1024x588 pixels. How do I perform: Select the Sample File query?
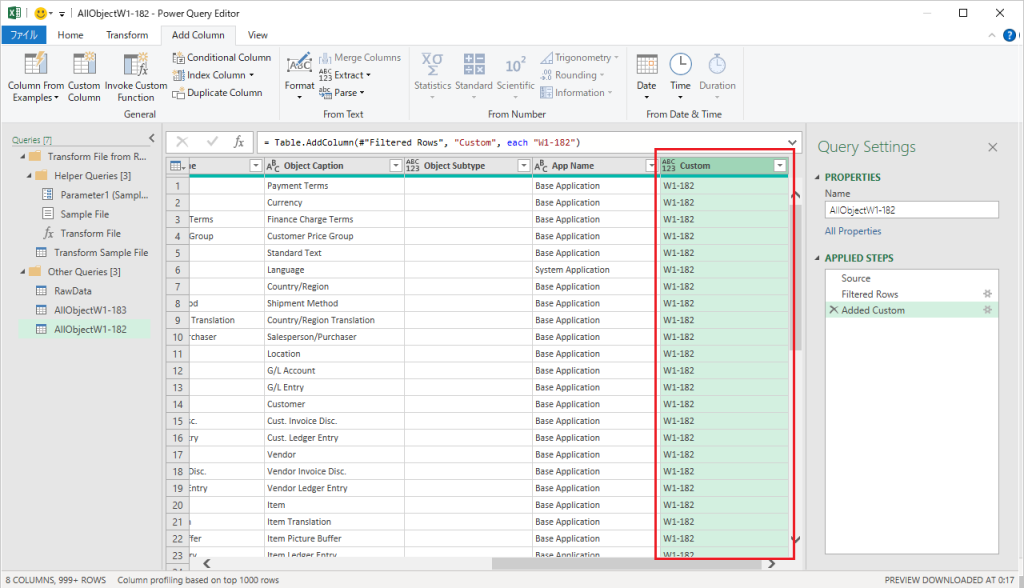(84, 214)
